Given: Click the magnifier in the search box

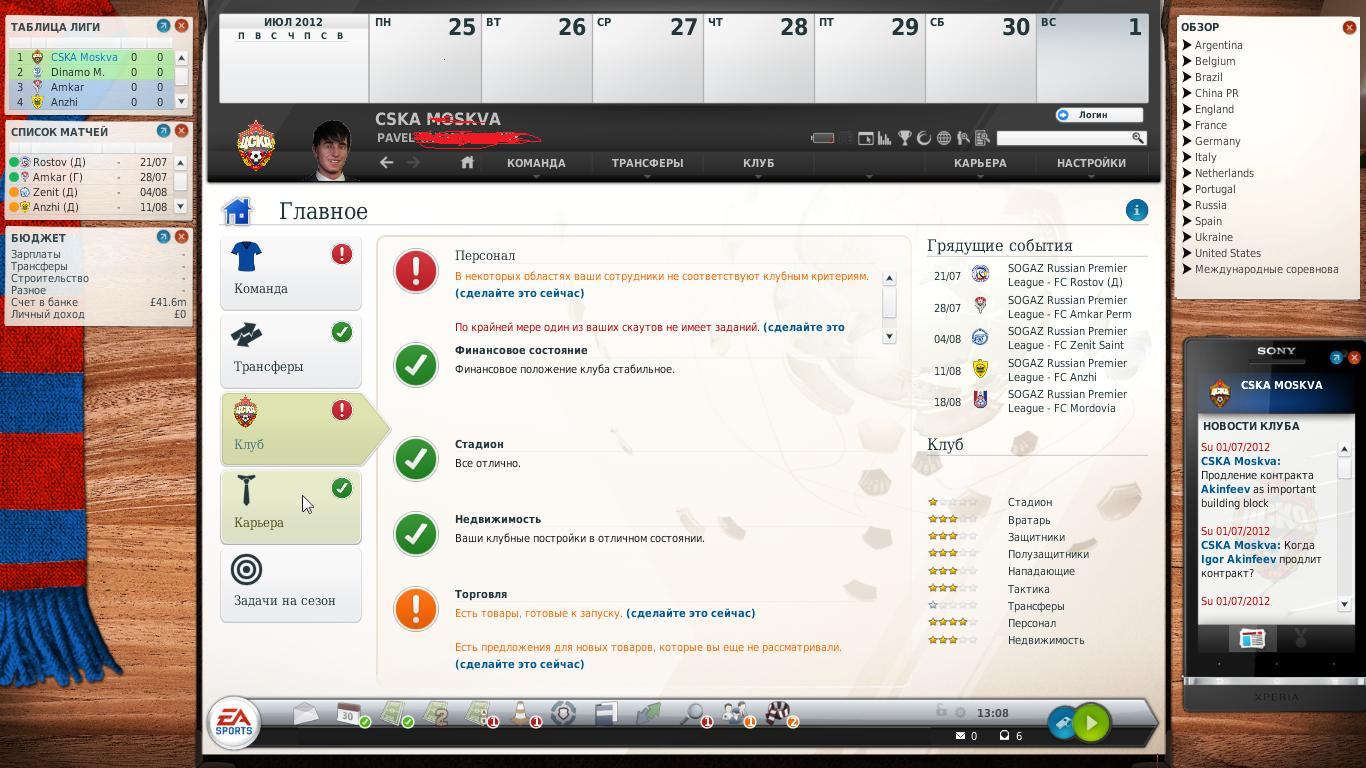Looking at the screenshot, I should point(1137,138).
